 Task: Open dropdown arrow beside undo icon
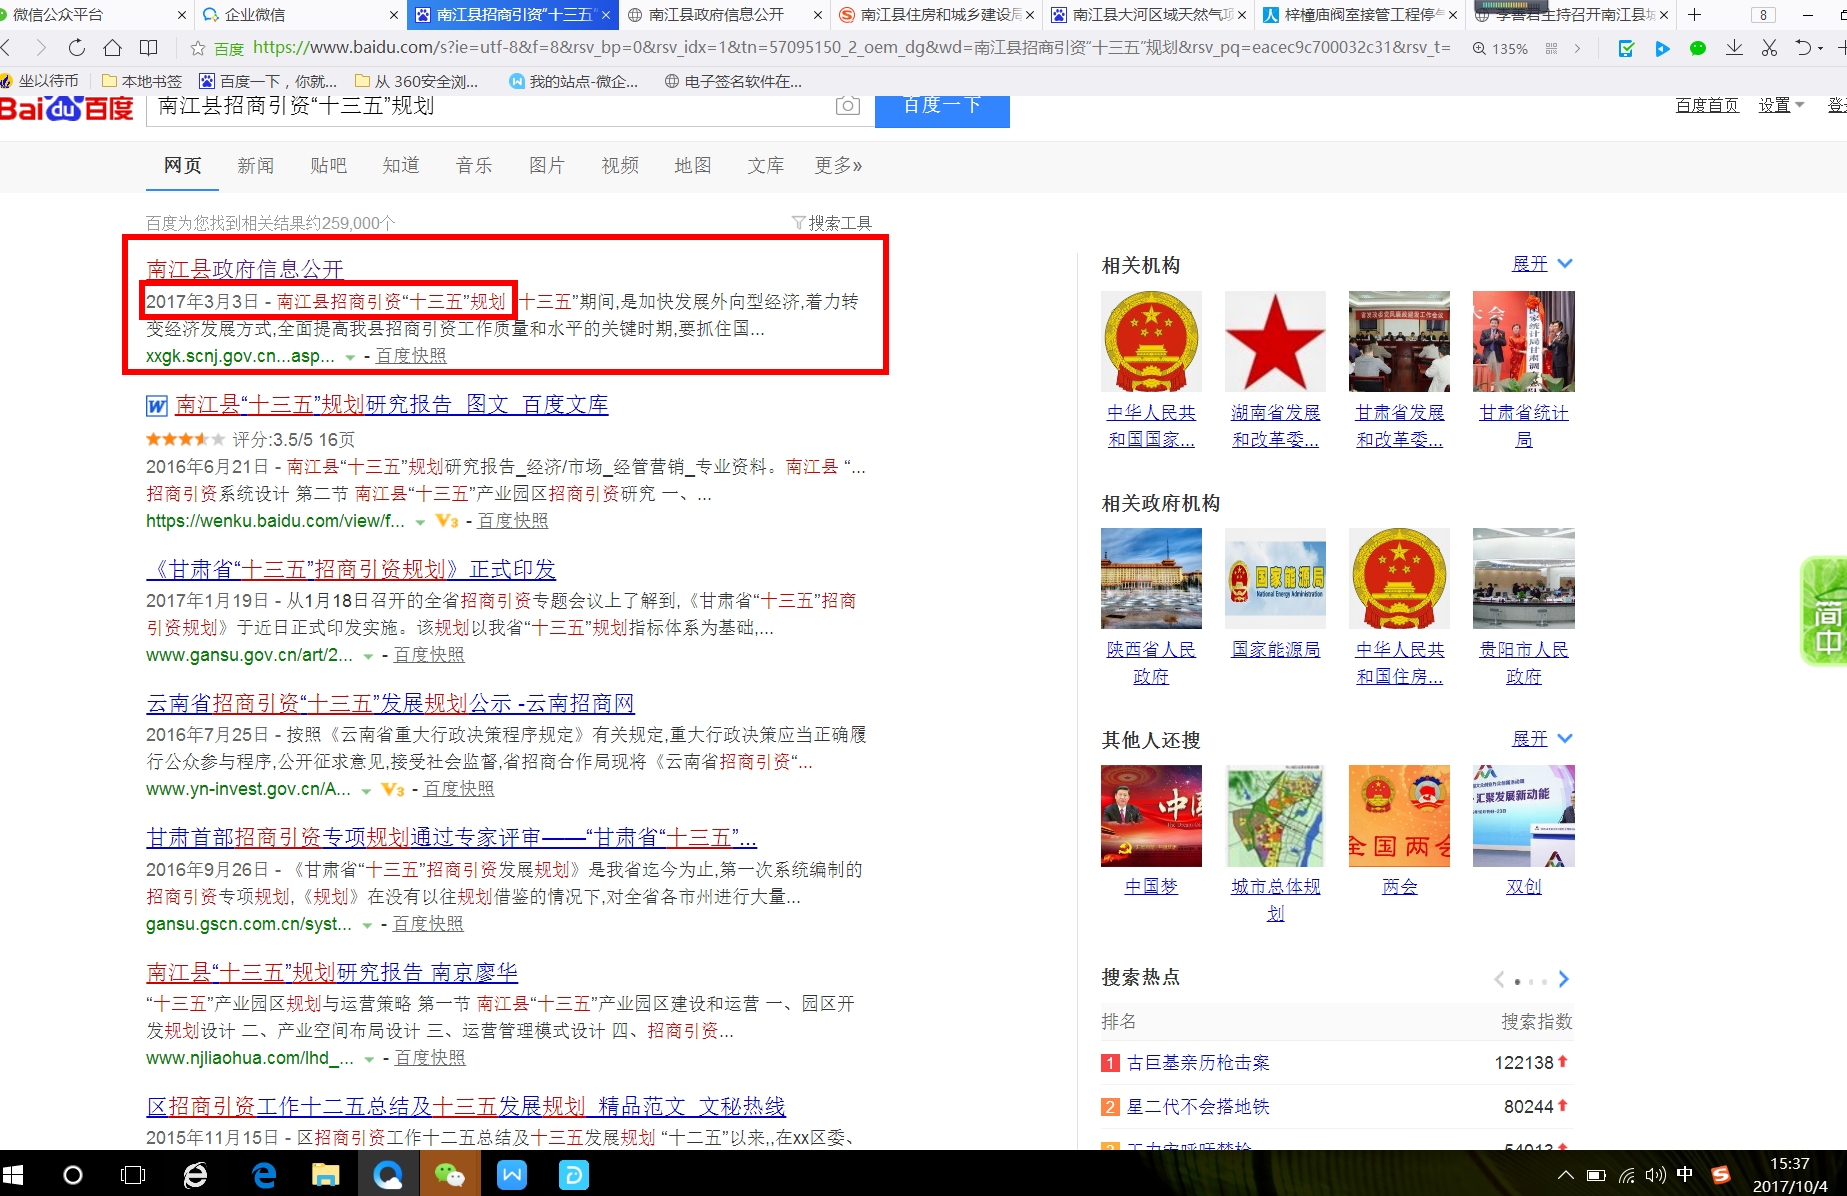1820,48
